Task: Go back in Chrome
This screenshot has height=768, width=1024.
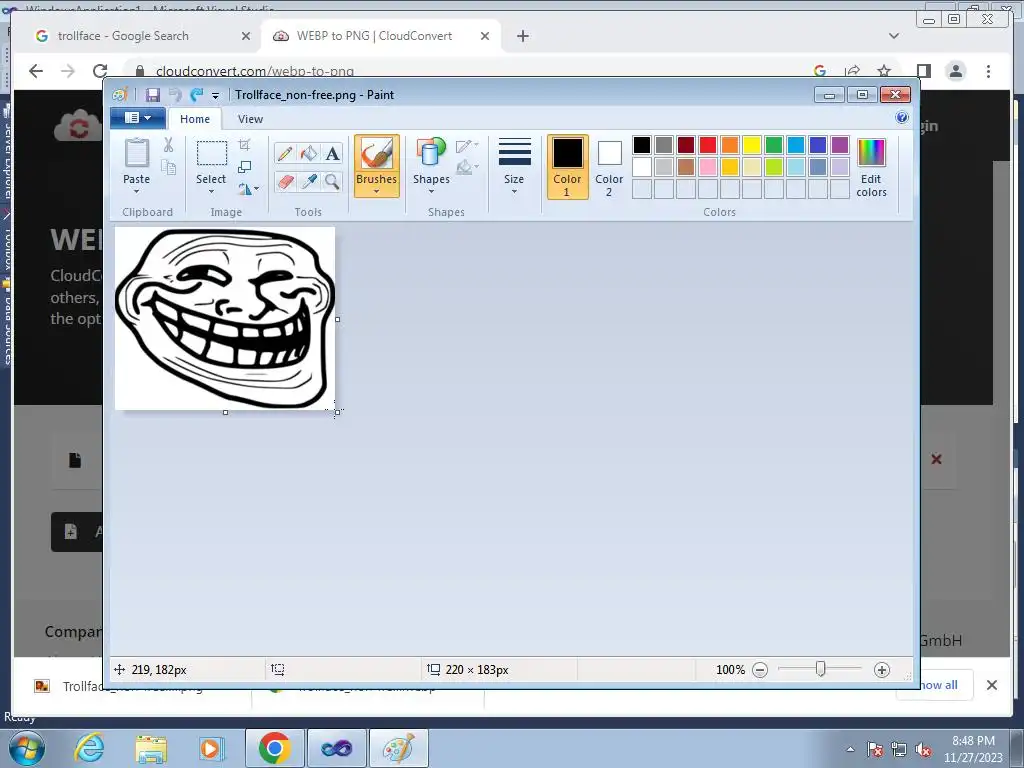Action: (36, 71)
